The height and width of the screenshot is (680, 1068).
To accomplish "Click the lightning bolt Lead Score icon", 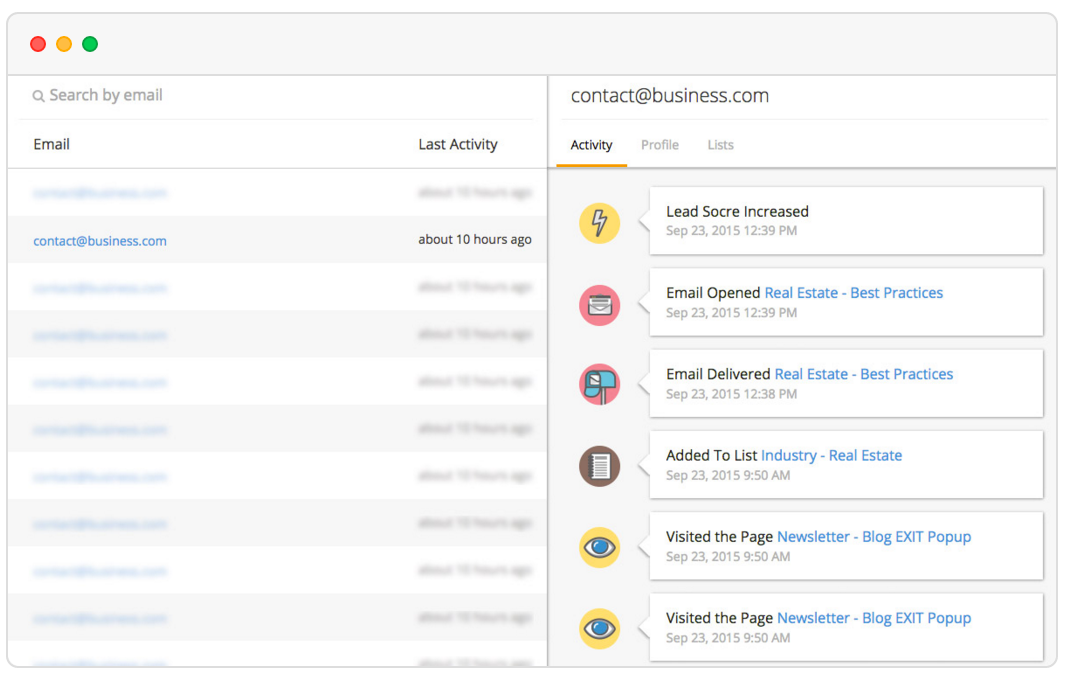I will point(600,221).
